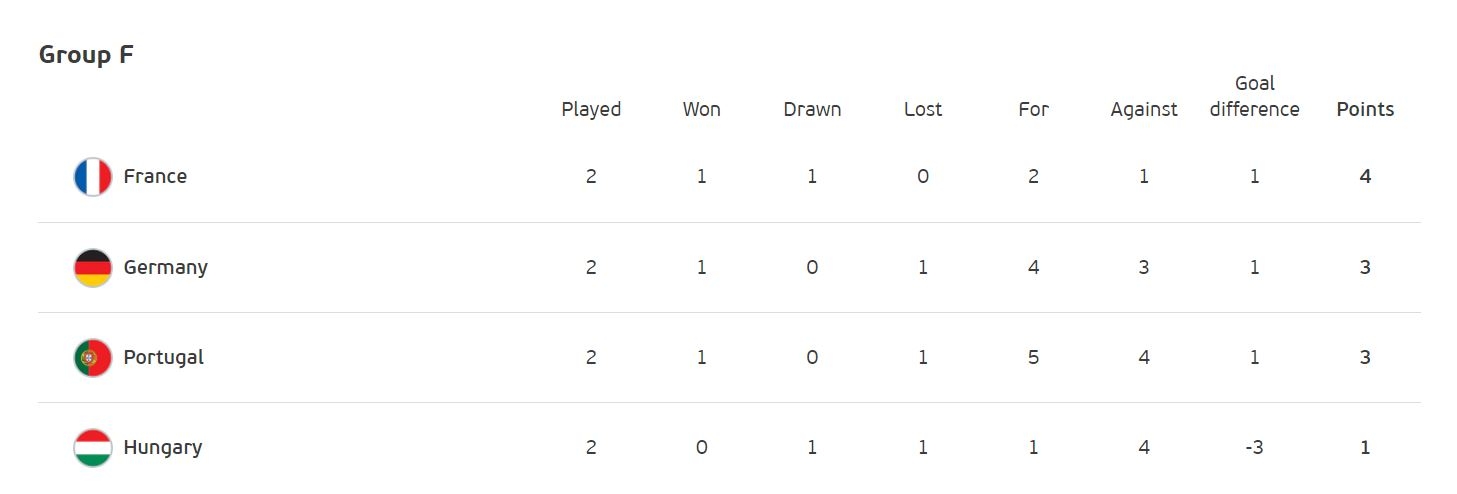This screenshot has width=1457, height=494.
Task: Click the Hungary flag icon
Action: click(93, 447)
